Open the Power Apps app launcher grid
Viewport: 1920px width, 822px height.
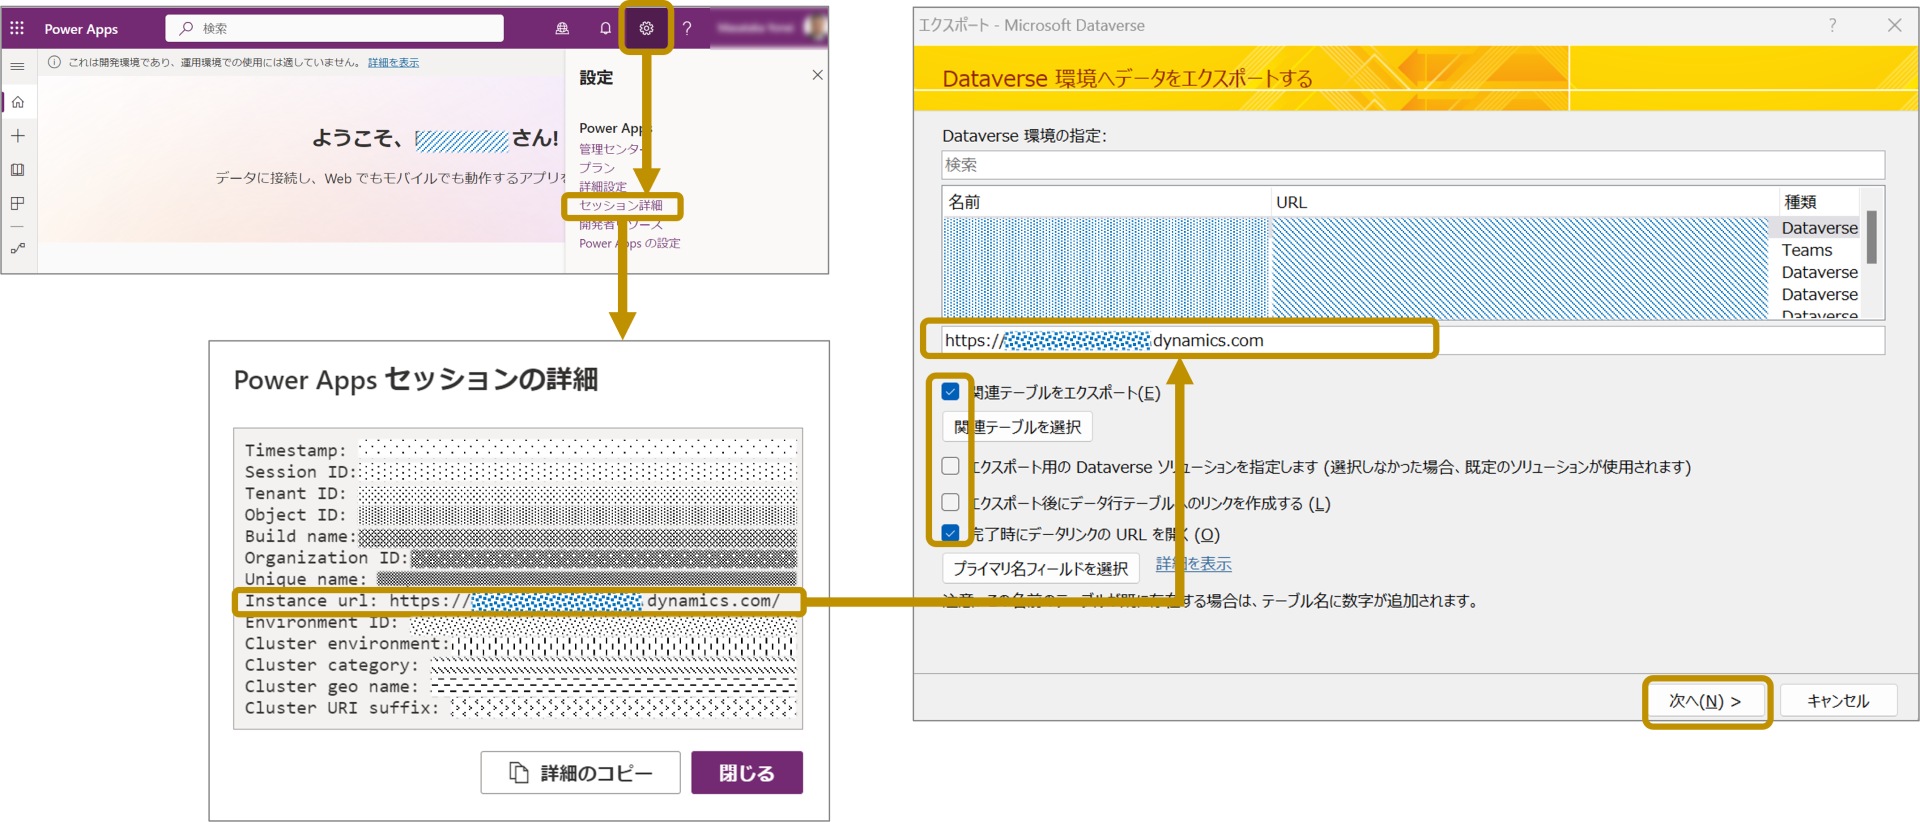pyautogui.click(x=17, y=28)
